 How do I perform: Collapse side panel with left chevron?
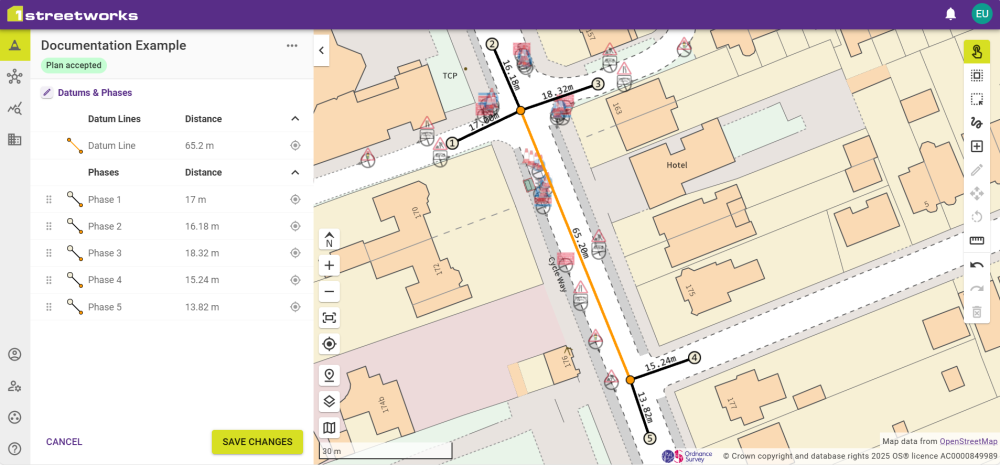click(x=322, y=50)
